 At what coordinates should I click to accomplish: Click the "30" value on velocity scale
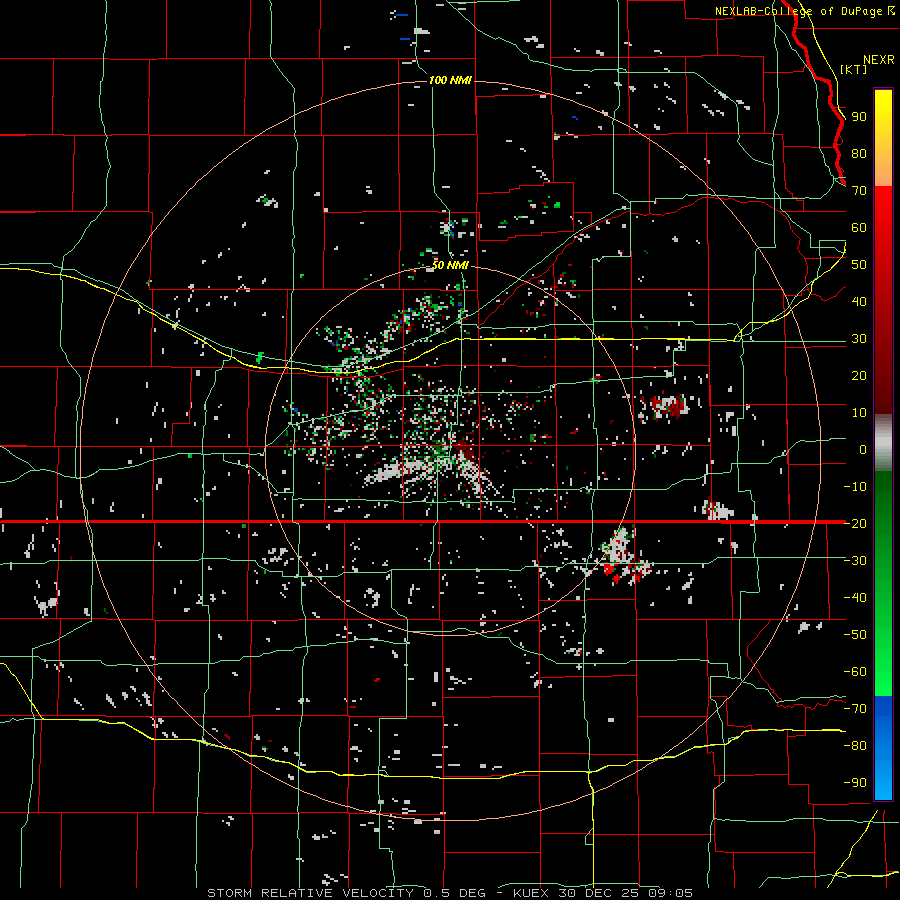pyautogui.click(x=859, y=339)
